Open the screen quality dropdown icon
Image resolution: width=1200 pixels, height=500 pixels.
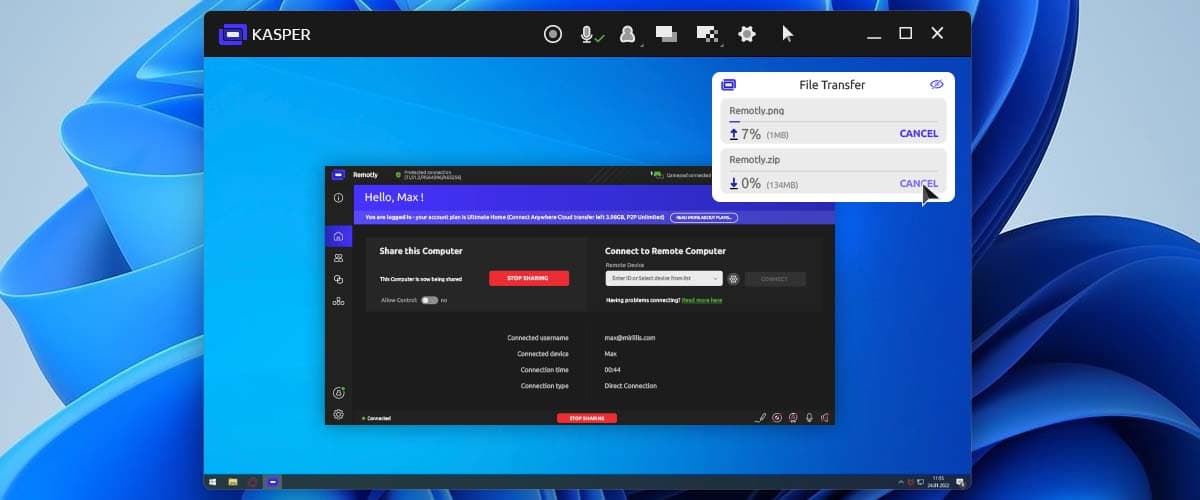[707, 34]
